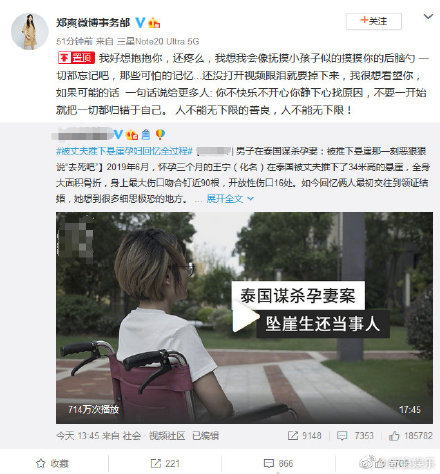Expand the post options chevron
This screenshot has width=440, height=474.
pyautogui.click(x=428, y=16)
